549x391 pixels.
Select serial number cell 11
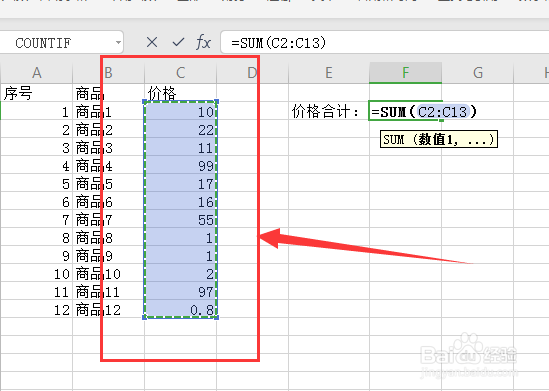pos(36,292)
